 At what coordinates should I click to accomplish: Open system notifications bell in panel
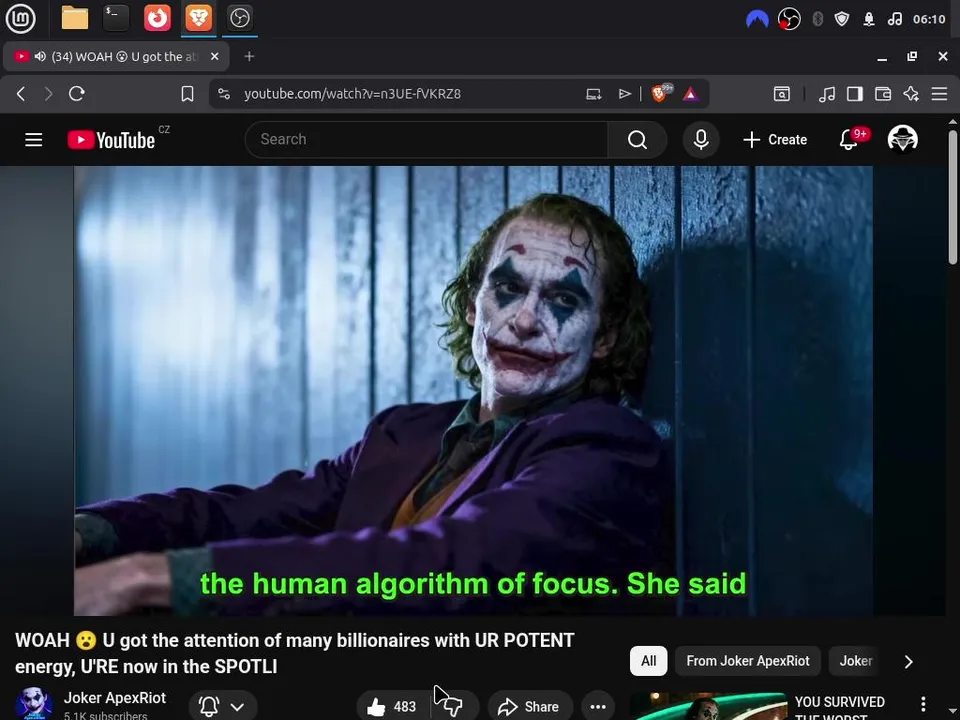(869, 20)
